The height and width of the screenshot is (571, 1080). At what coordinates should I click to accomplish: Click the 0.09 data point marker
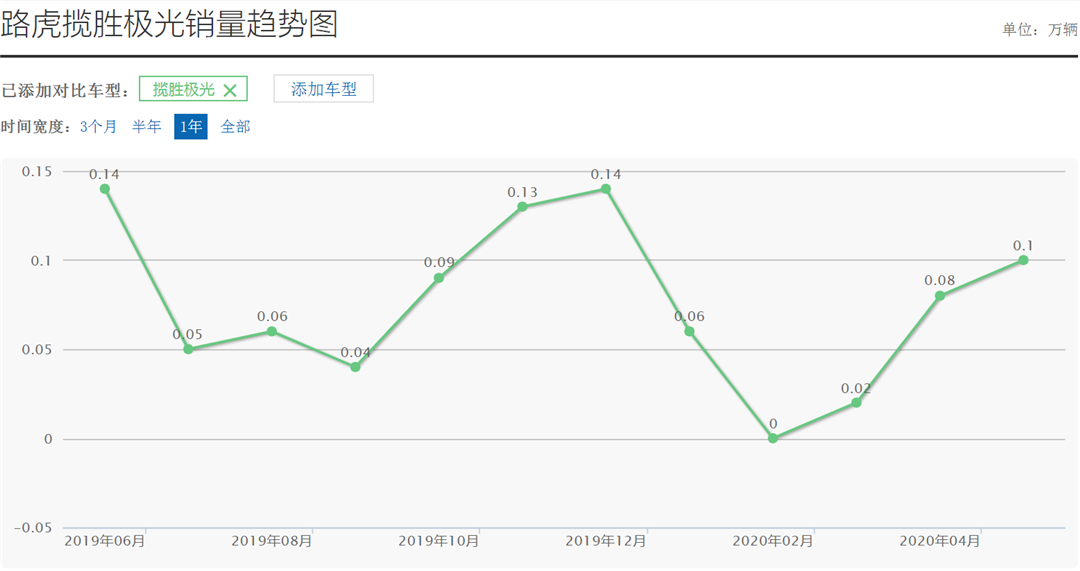439,278
